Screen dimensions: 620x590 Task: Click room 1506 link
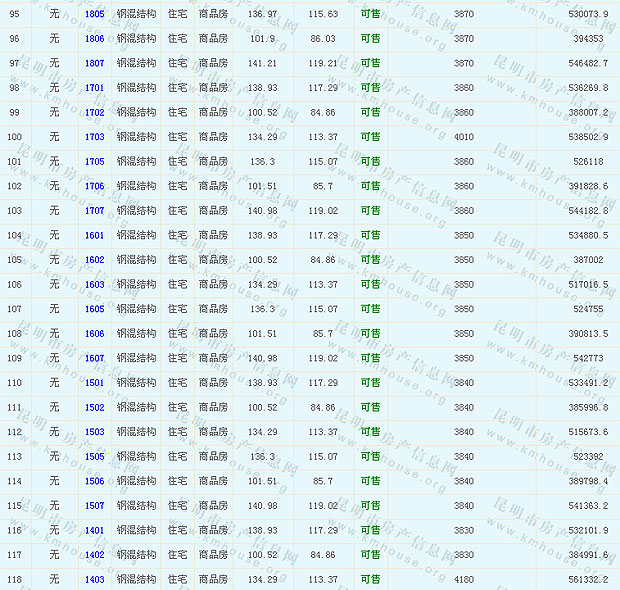[x=94, y=481]
